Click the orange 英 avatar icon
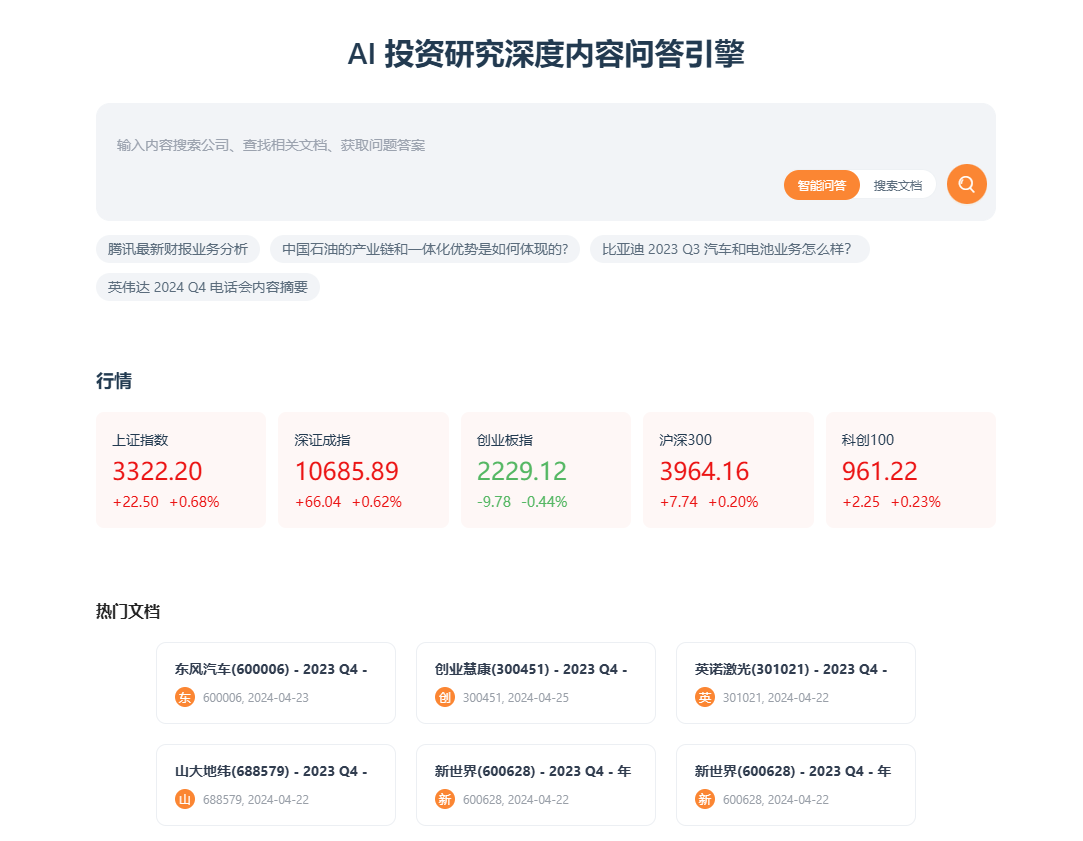 705,697
